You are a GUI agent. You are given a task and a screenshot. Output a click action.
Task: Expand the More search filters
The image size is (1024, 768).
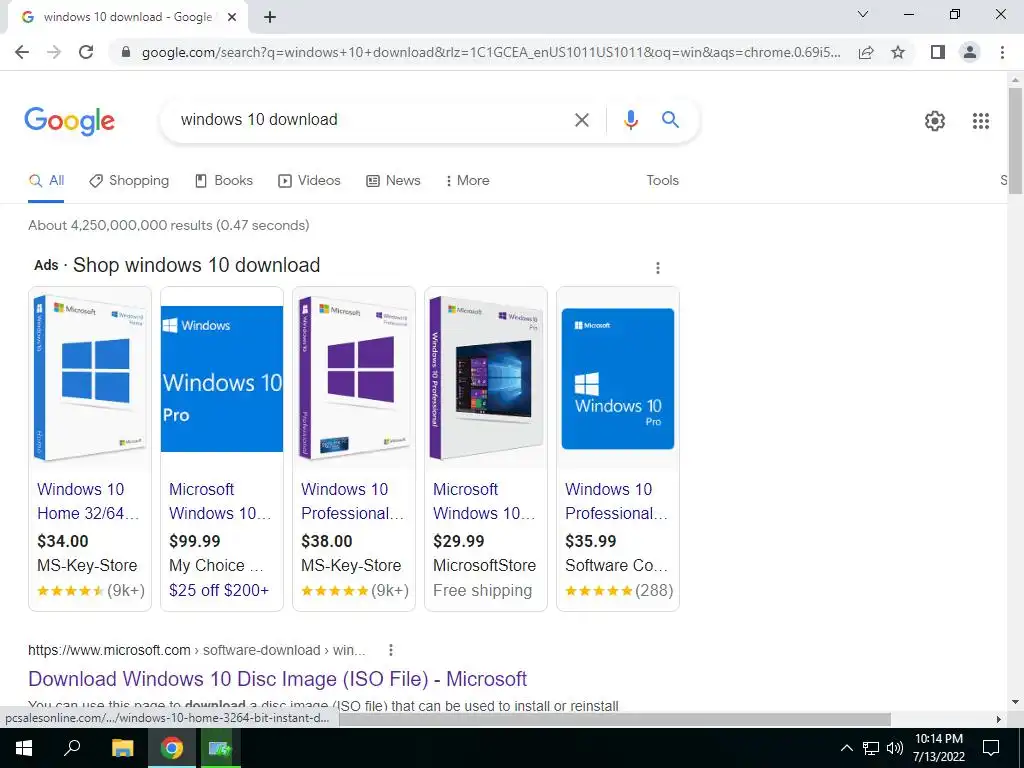click(468, 181)
